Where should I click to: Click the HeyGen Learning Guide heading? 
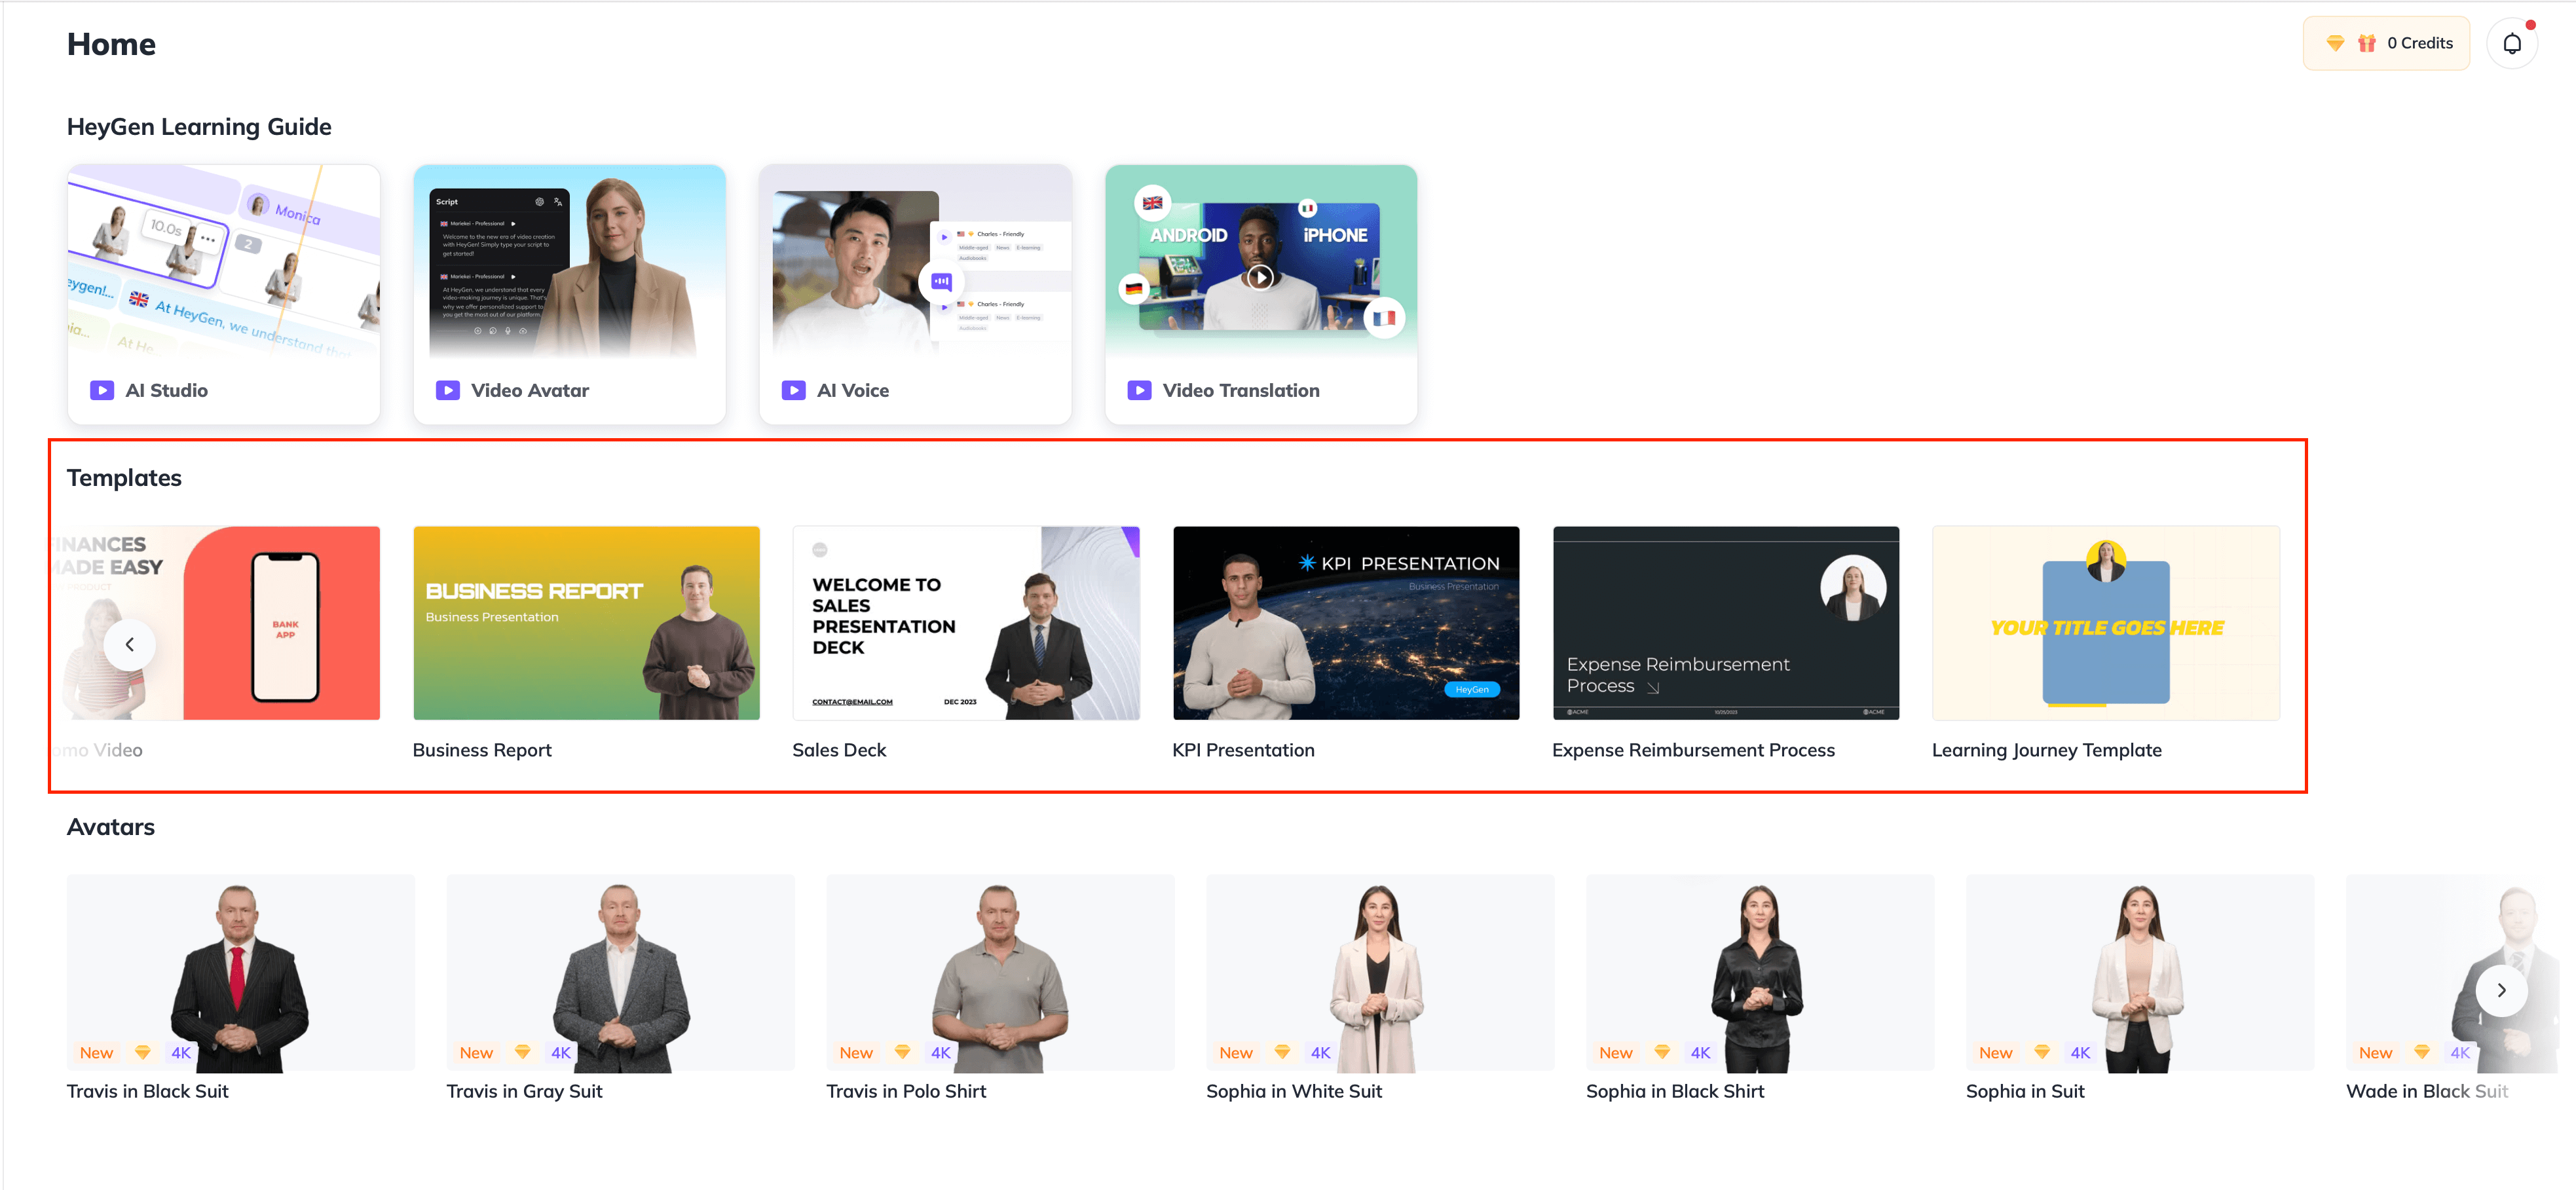coord(199,127)
